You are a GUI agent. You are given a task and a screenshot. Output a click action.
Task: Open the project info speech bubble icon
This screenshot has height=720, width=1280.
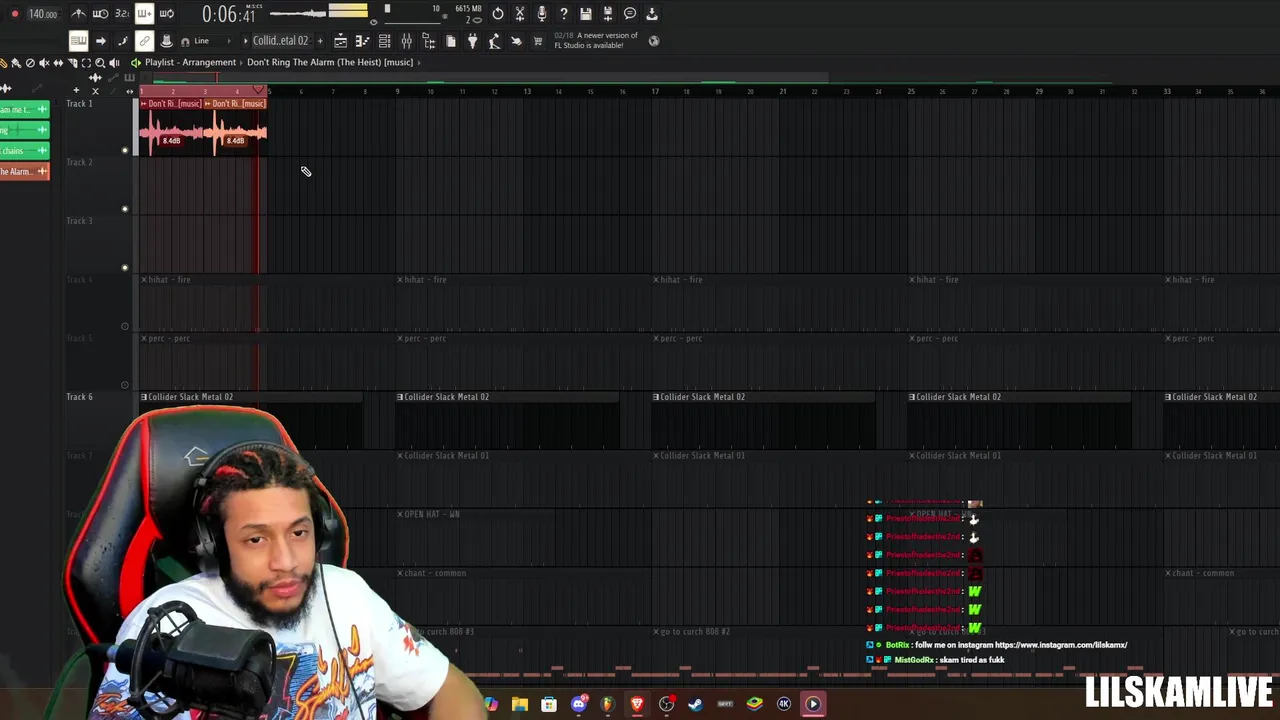click(x=630, y=14)
